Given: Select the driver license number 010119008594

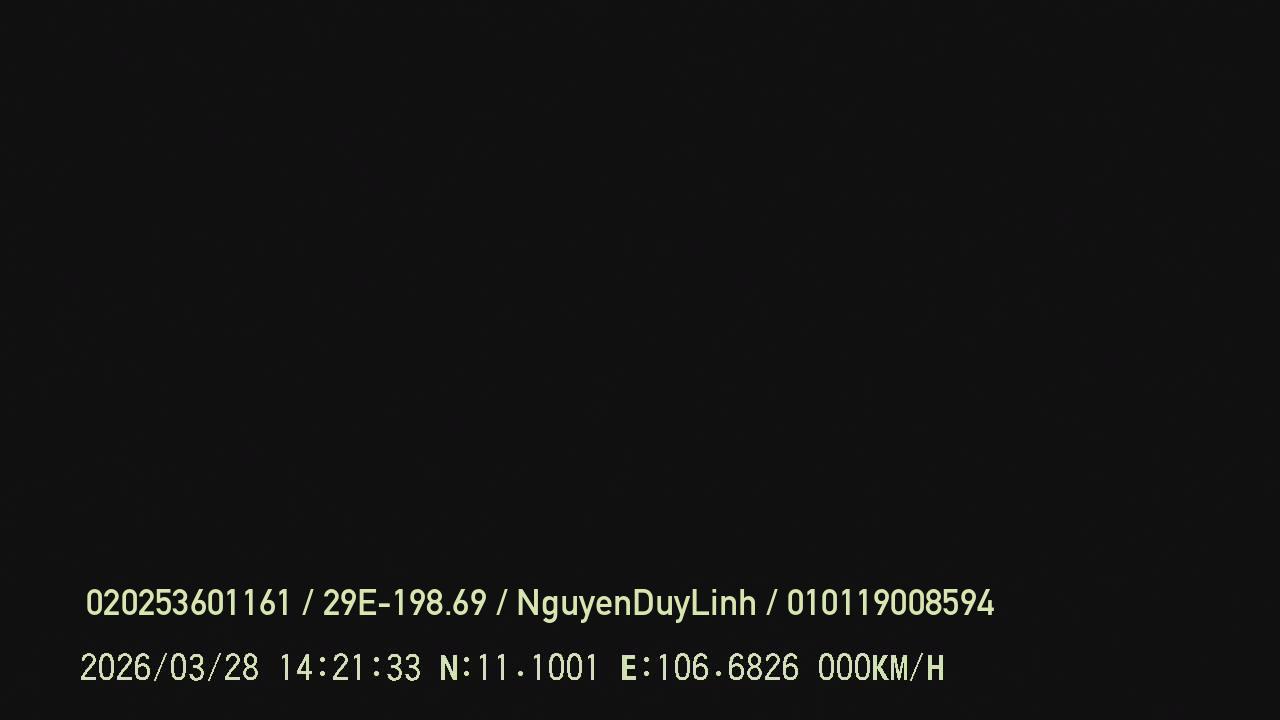Looking at the screenshot, I should (x=890, y=603).
